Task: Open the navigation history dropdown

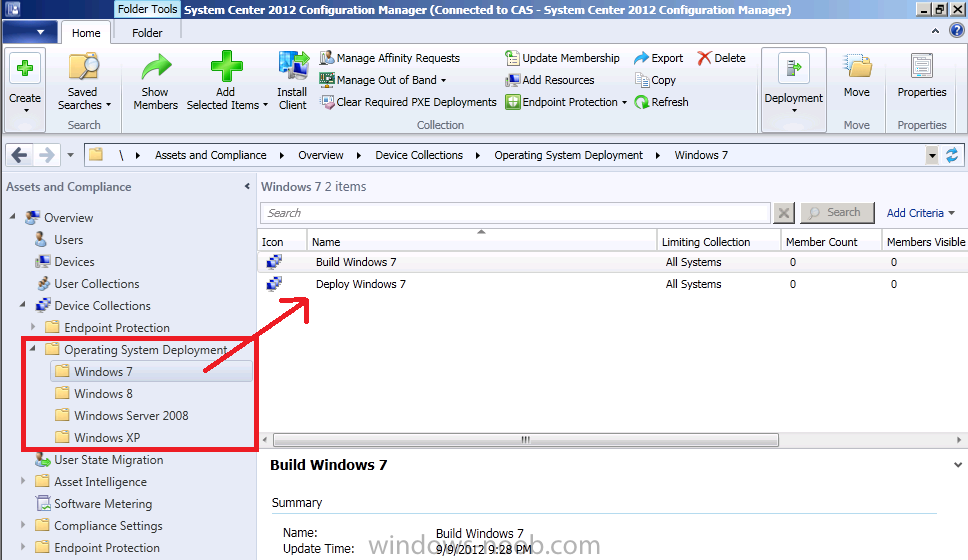Action: [x=70, y=155]
